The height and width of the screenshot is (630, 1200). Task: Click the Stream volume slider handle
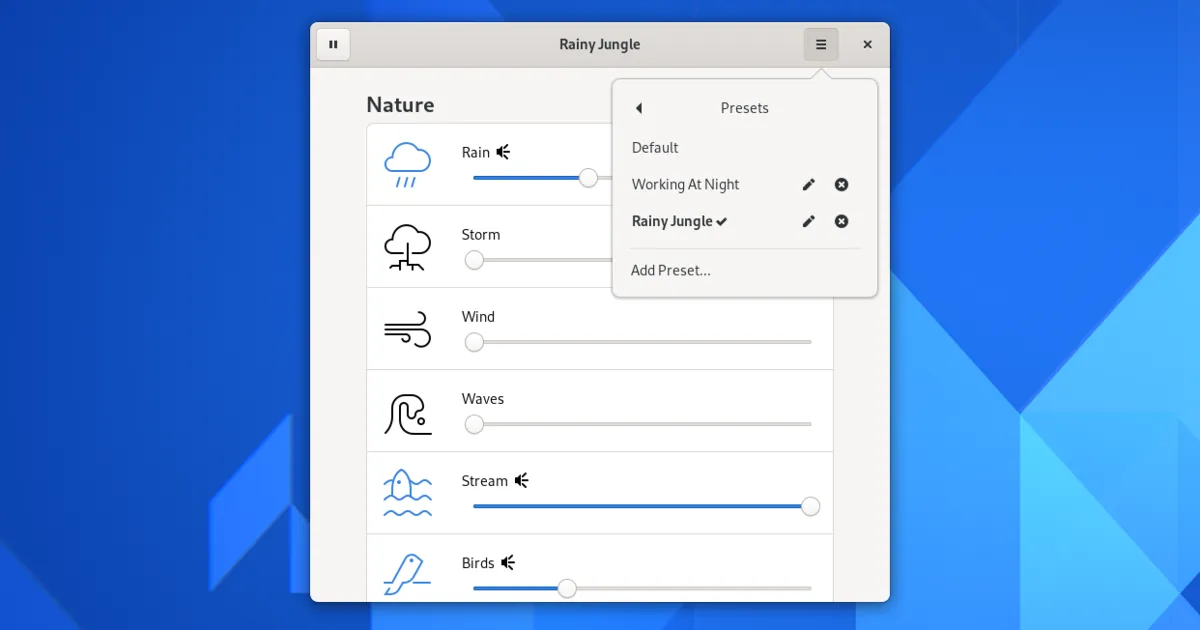[811, 506]
